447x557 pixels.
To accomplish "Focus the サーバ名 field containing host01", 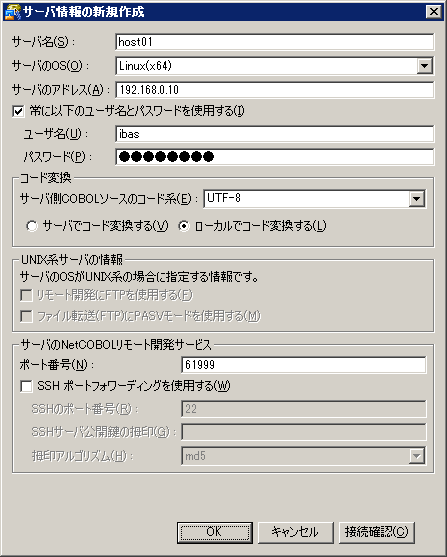I will click(x=274, y=42).
